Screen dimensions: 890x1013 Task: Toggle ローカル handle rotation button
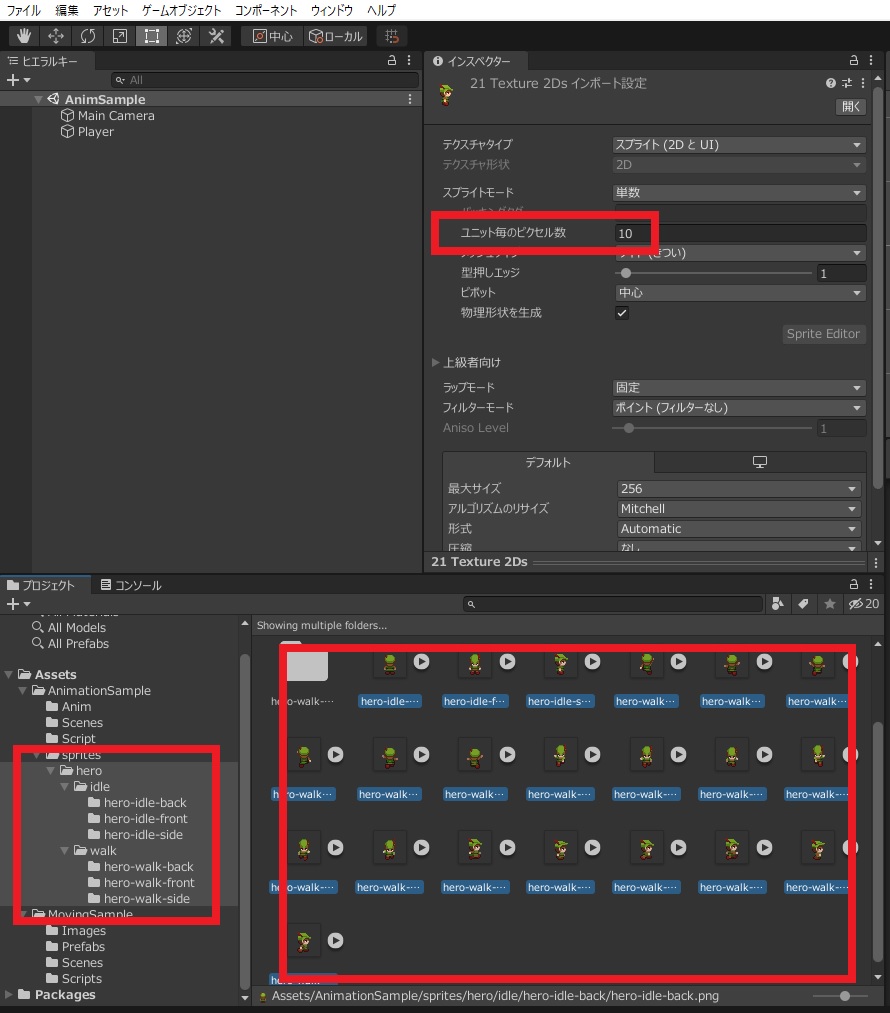click(335, 36)
